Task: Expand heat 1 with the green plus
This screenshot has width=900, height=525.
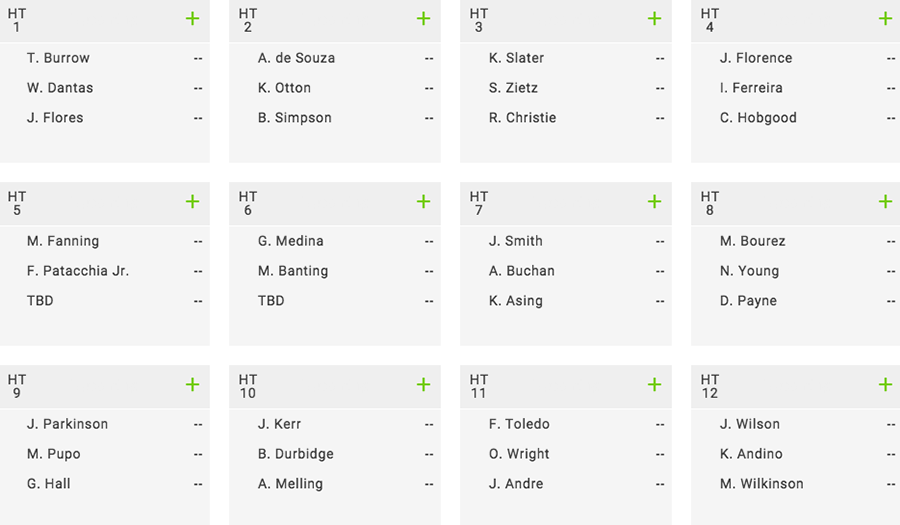Action: 192,19
